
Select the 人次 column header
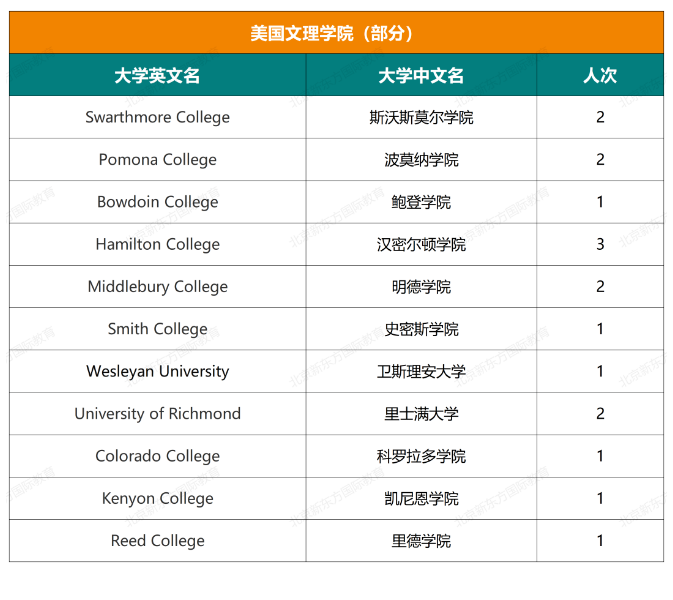(x=600, y=75)
